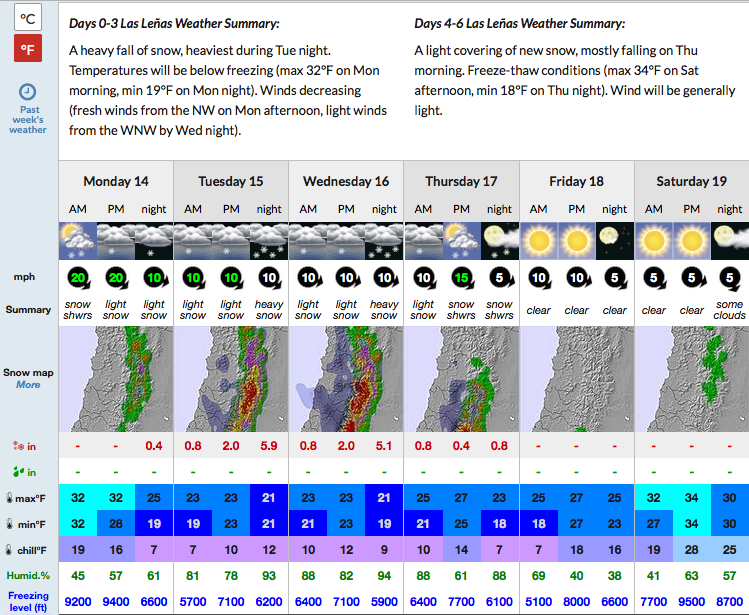This screenshot has width=749, height=615.
Task: Select the Friday 18 column header
Action: tap(577, 181)
